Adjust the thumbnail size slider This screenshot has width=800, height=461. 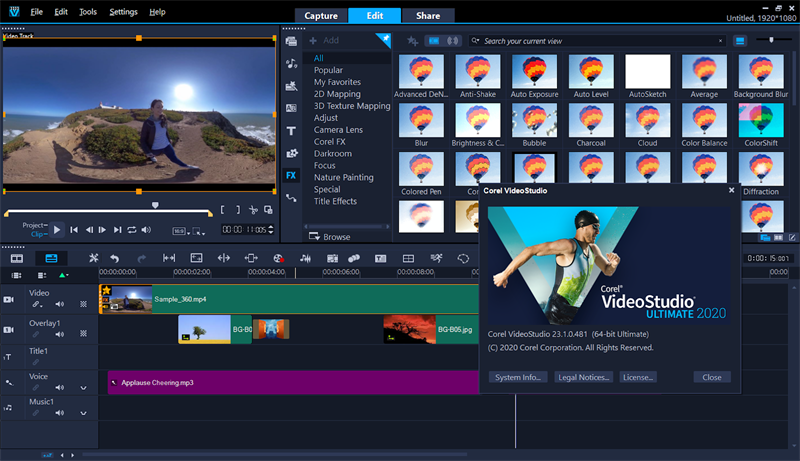(x=771, y=40)
